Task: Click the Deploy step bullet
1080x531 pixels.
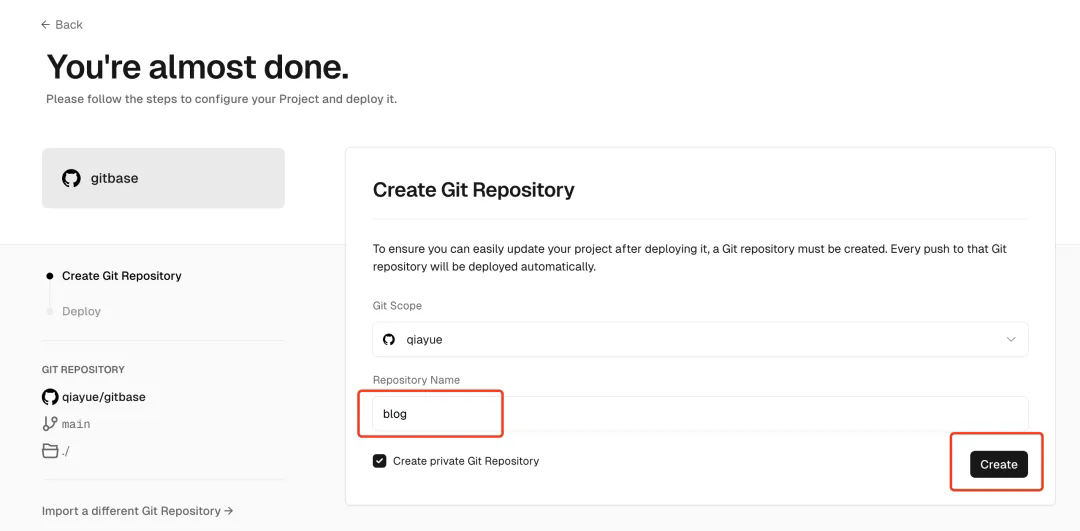Action: [x=49, y=311]
